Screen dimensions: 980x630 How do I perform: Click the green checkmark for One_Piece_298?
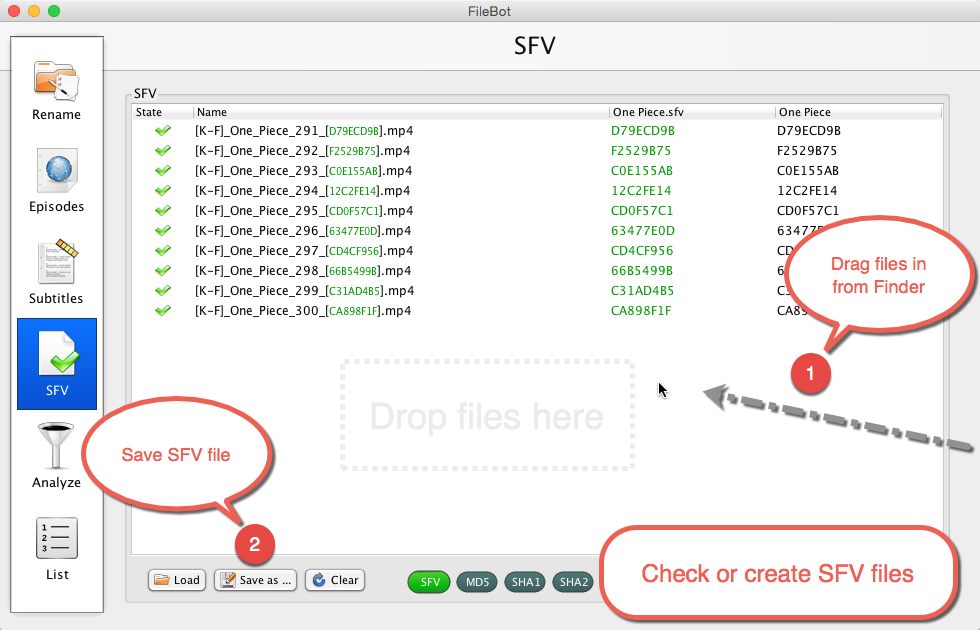[x=163, y=271]
